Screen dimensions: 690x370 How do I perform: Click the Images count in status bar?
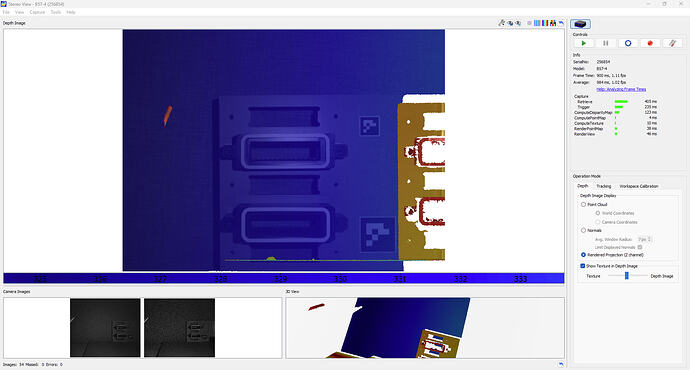[13, 364]
